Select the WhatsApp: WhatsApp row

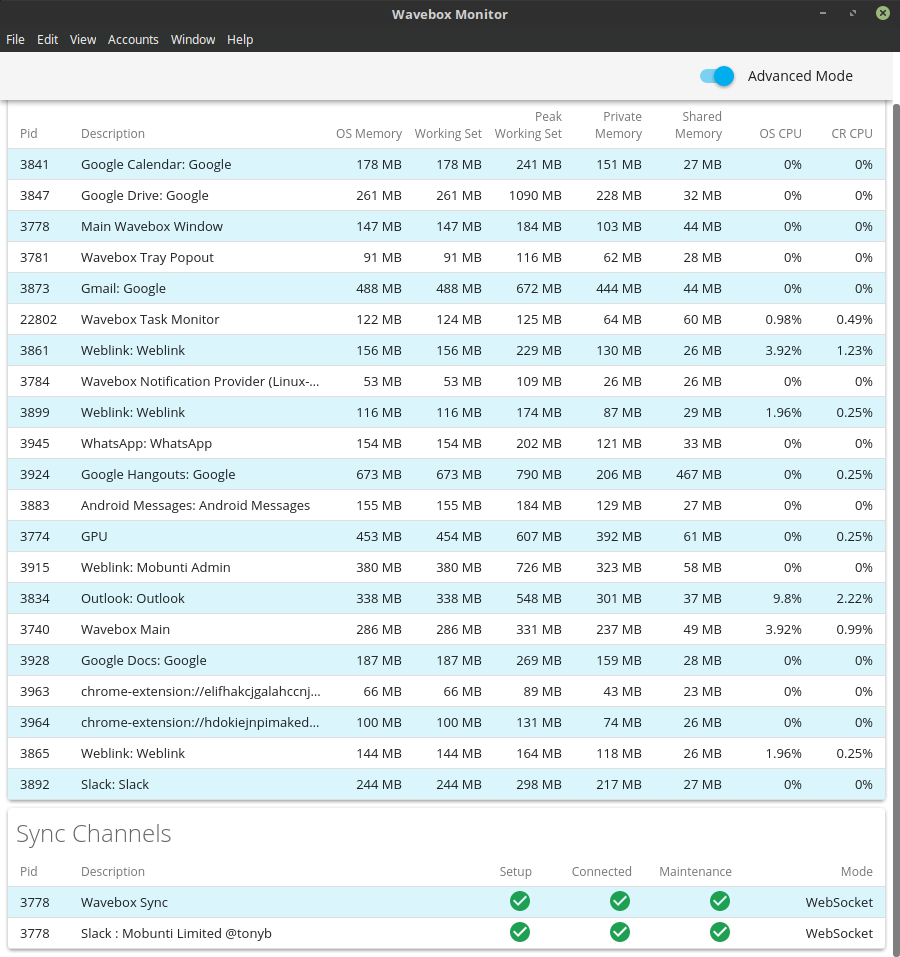446,443
